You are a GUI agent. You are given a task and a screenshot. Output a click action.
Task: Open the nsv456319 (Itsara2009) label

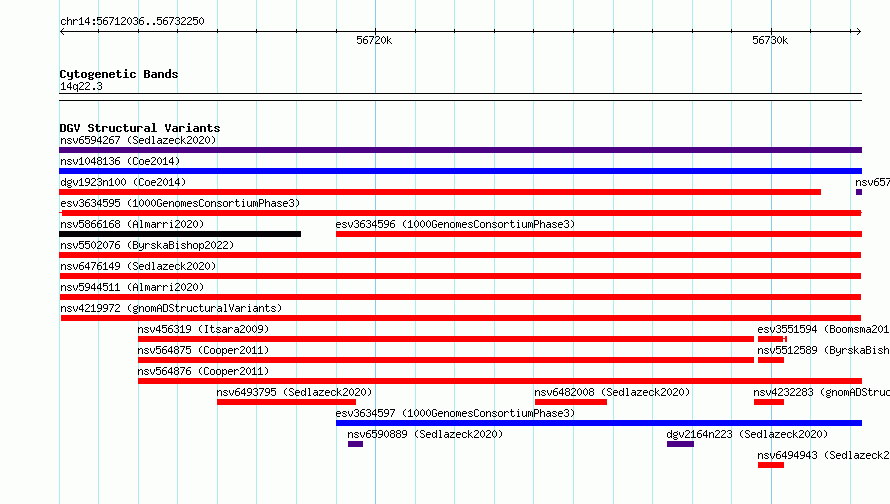203,329
